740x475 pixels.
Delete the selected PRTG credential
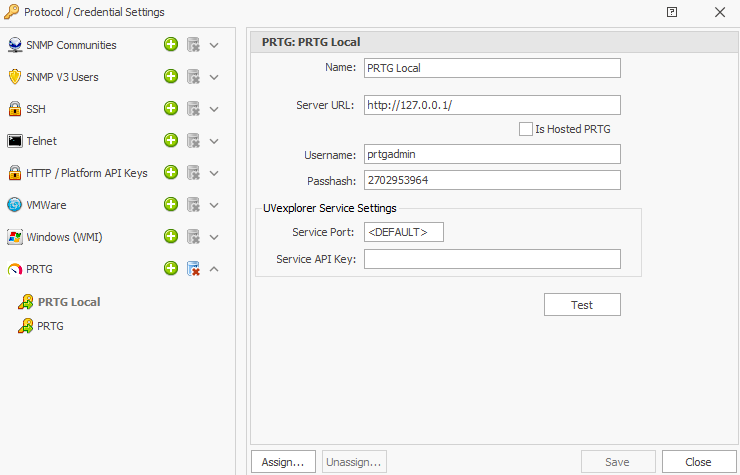tap(193, 269)
